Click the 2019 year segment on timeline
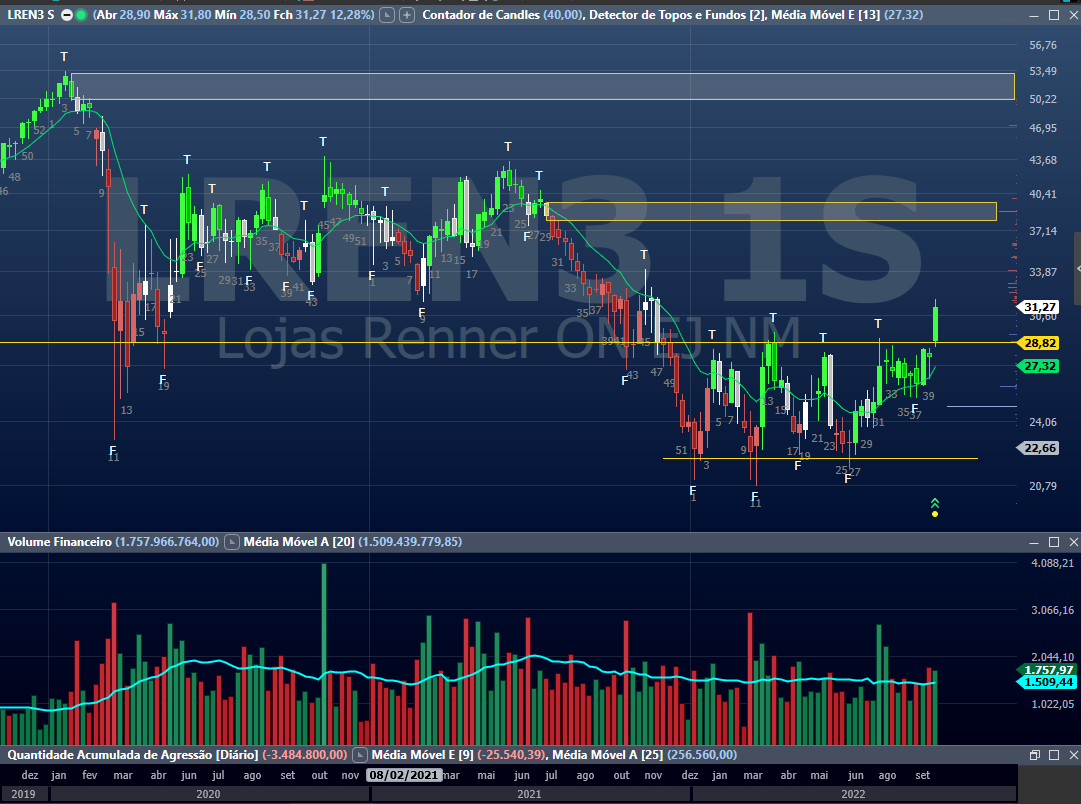 [x=23, y=794]
